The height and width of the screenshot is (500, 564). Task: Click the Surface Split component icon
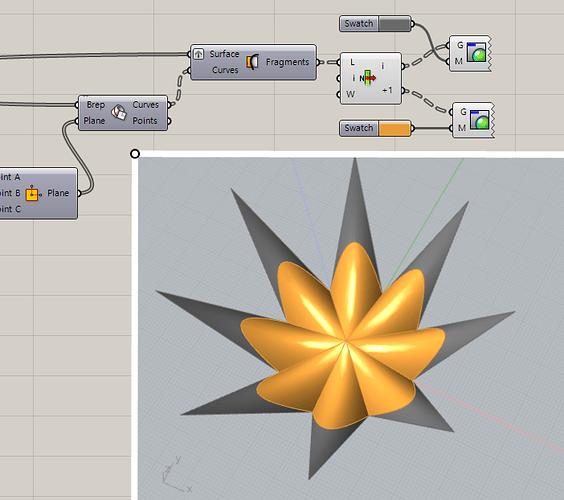coord(253,62)
